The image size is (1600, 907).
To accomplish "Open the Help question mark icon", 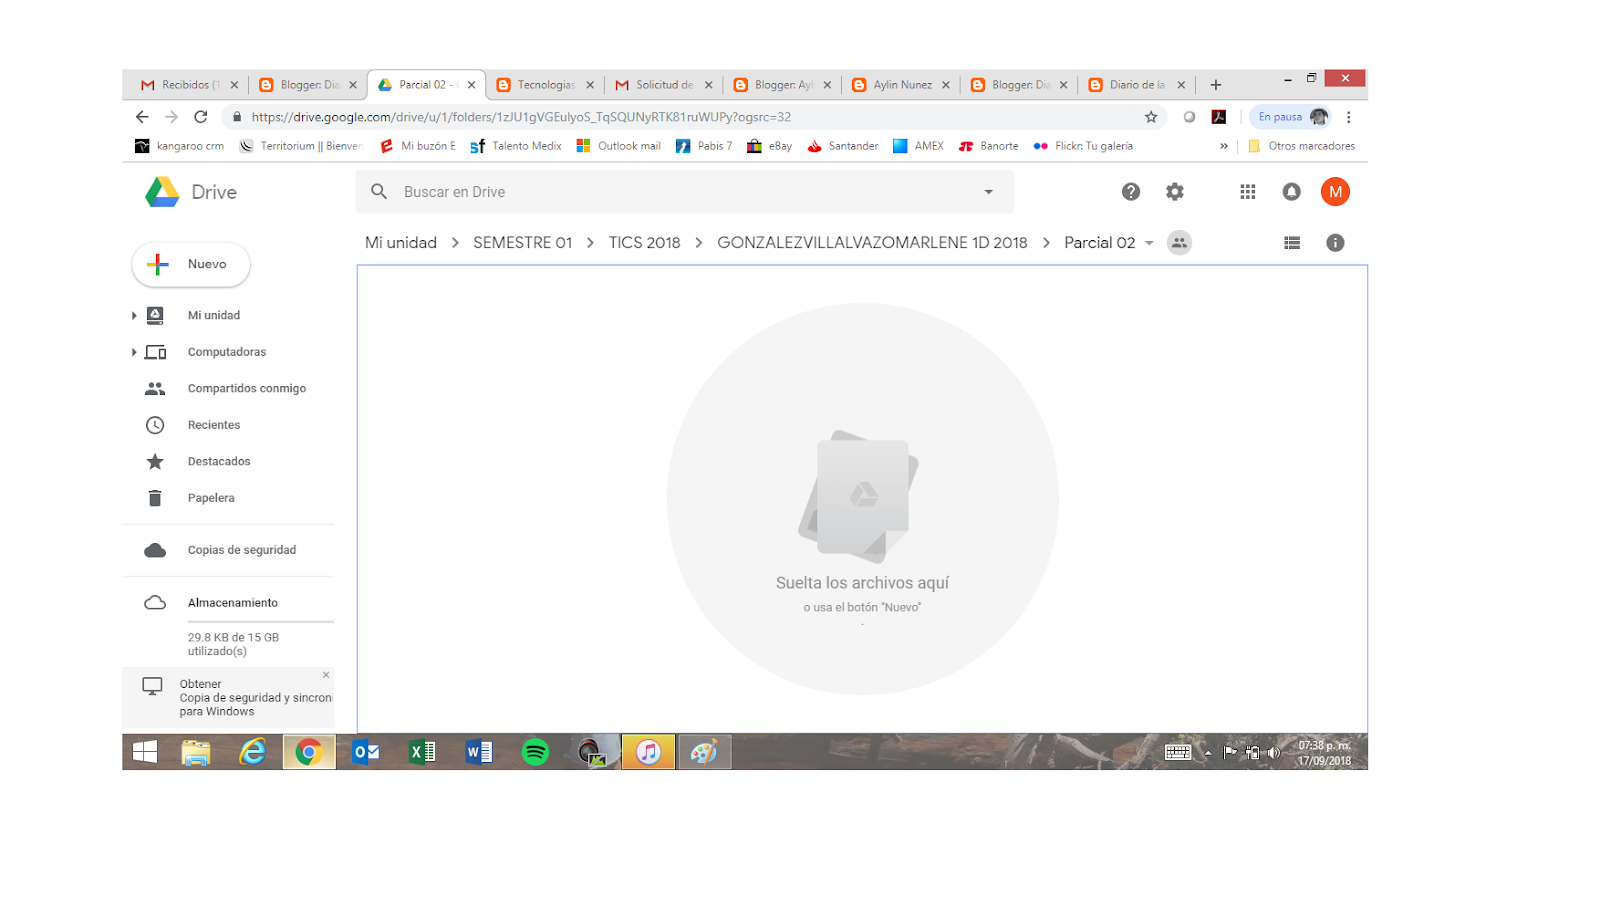I will tap(1131, 192).
